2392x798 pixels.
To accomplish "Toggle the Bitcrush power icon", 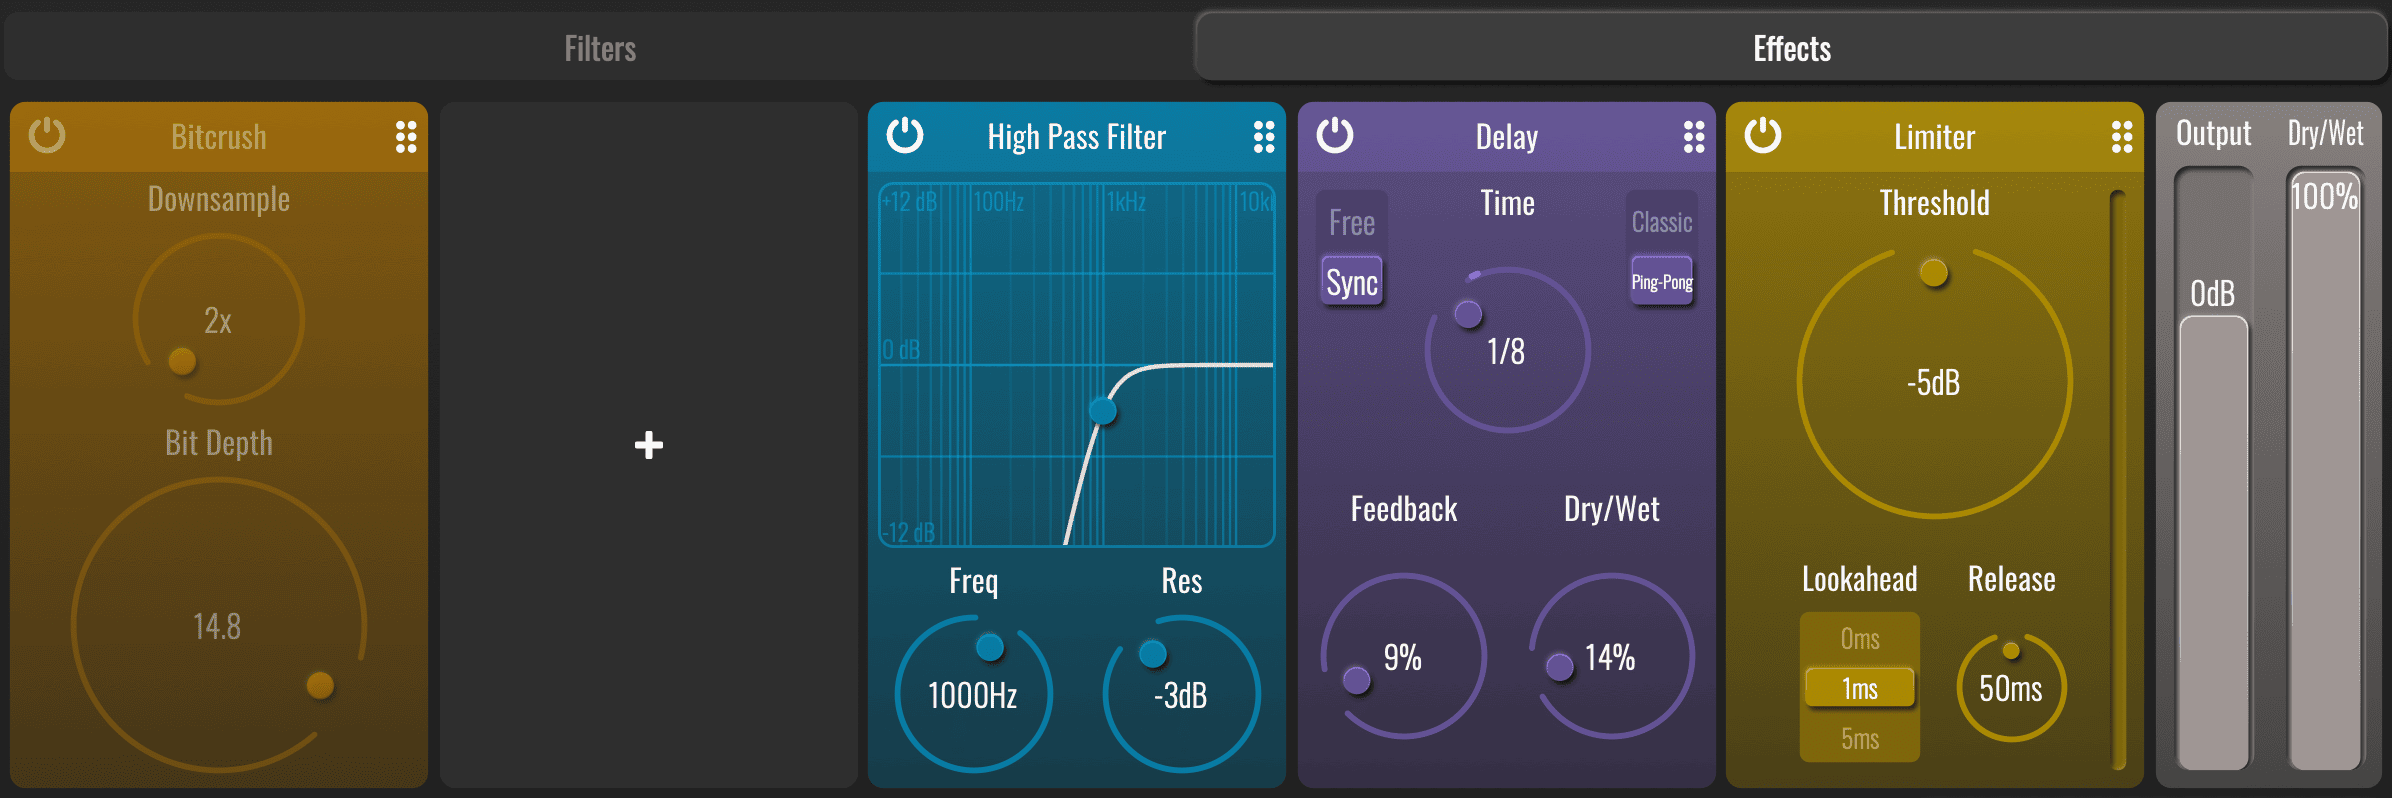I will (x=47, y=135).
